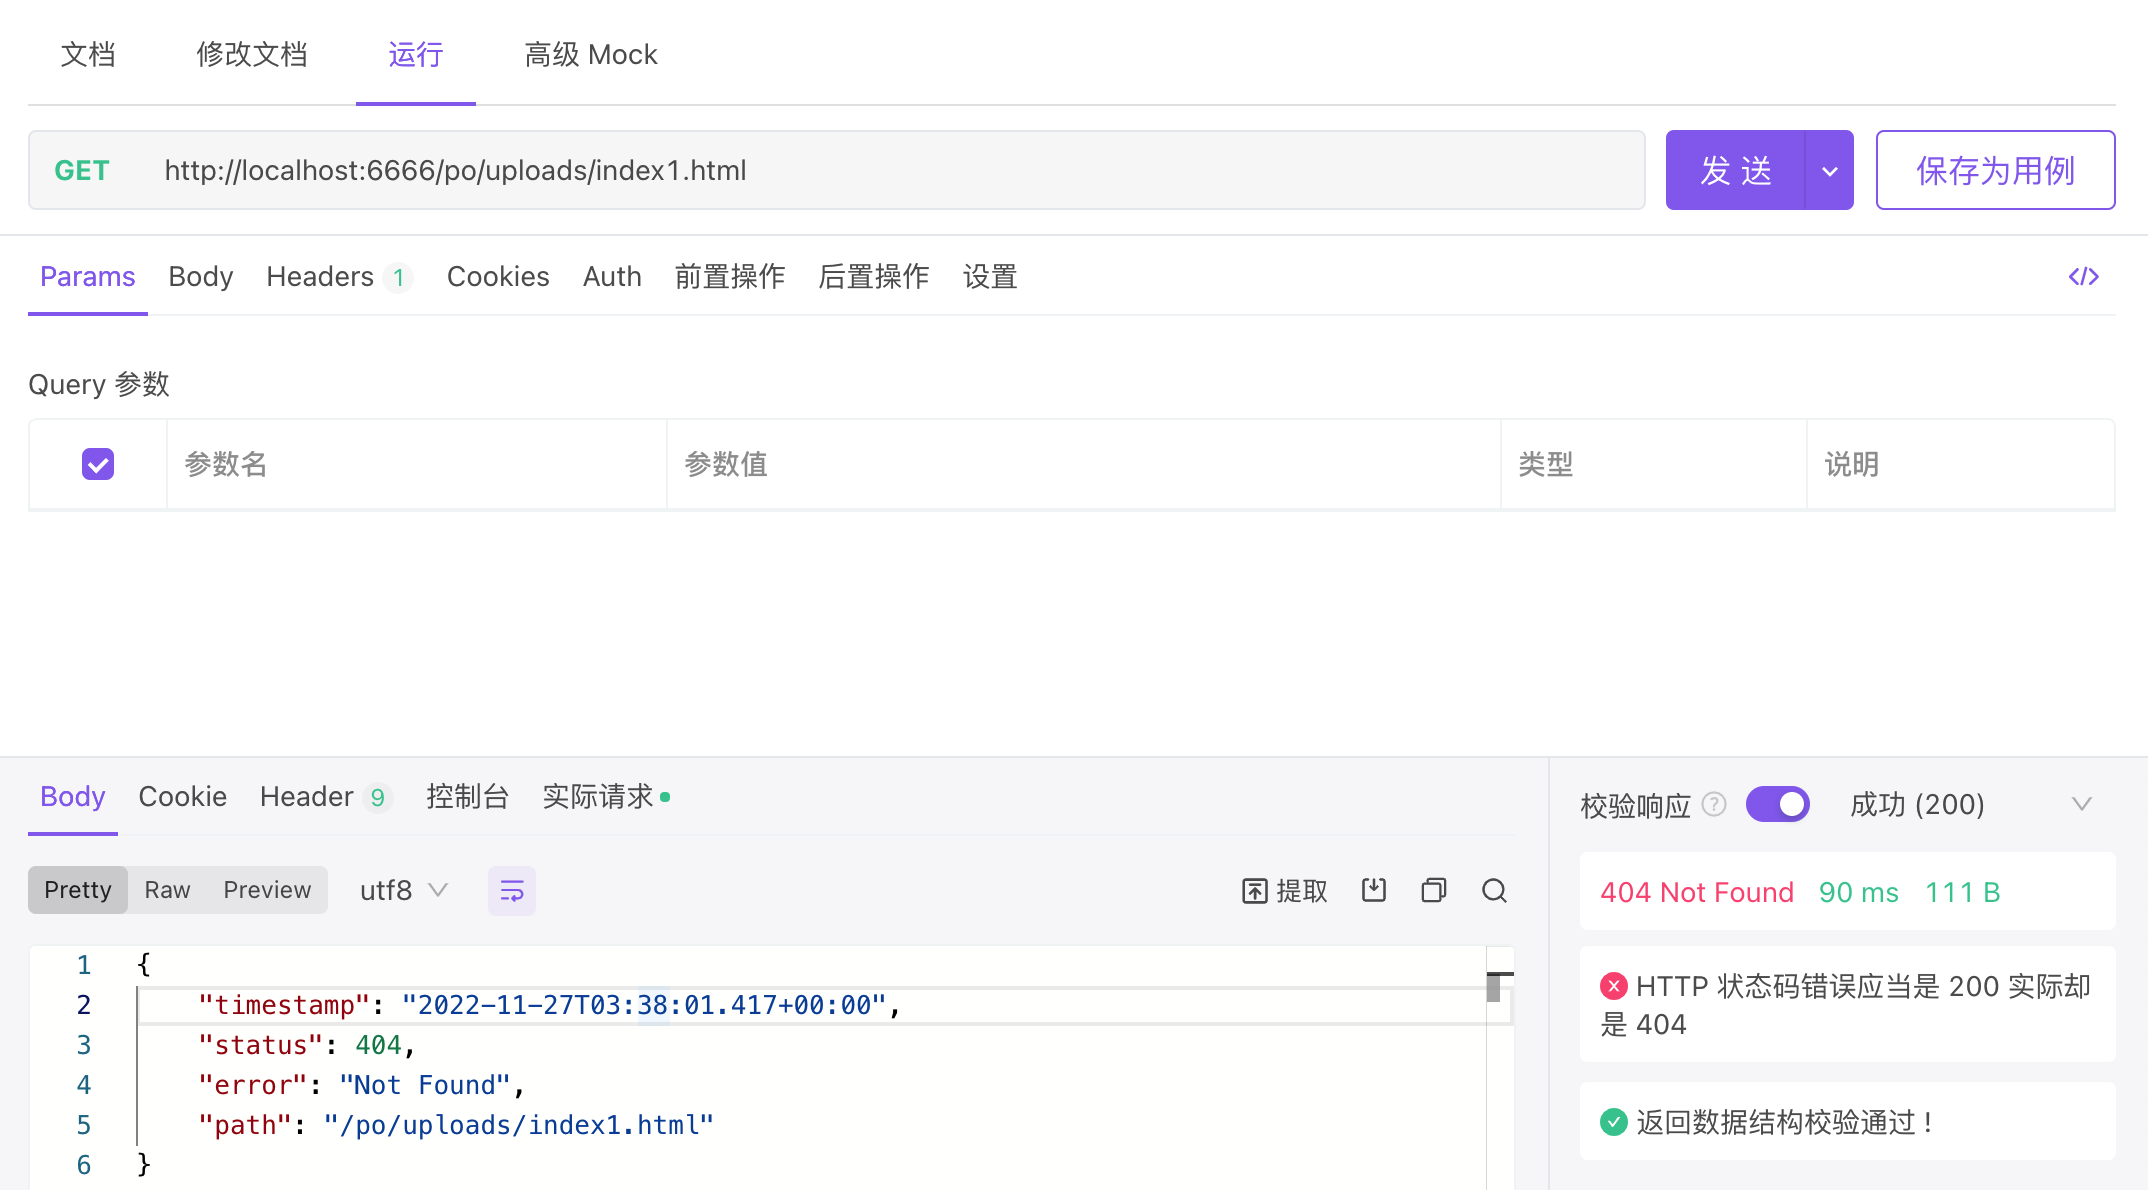Viewport: 2148px width, 1190px height.
Task: Click the response body scrollbar thumb
Action: click(x=1494, y=988)
